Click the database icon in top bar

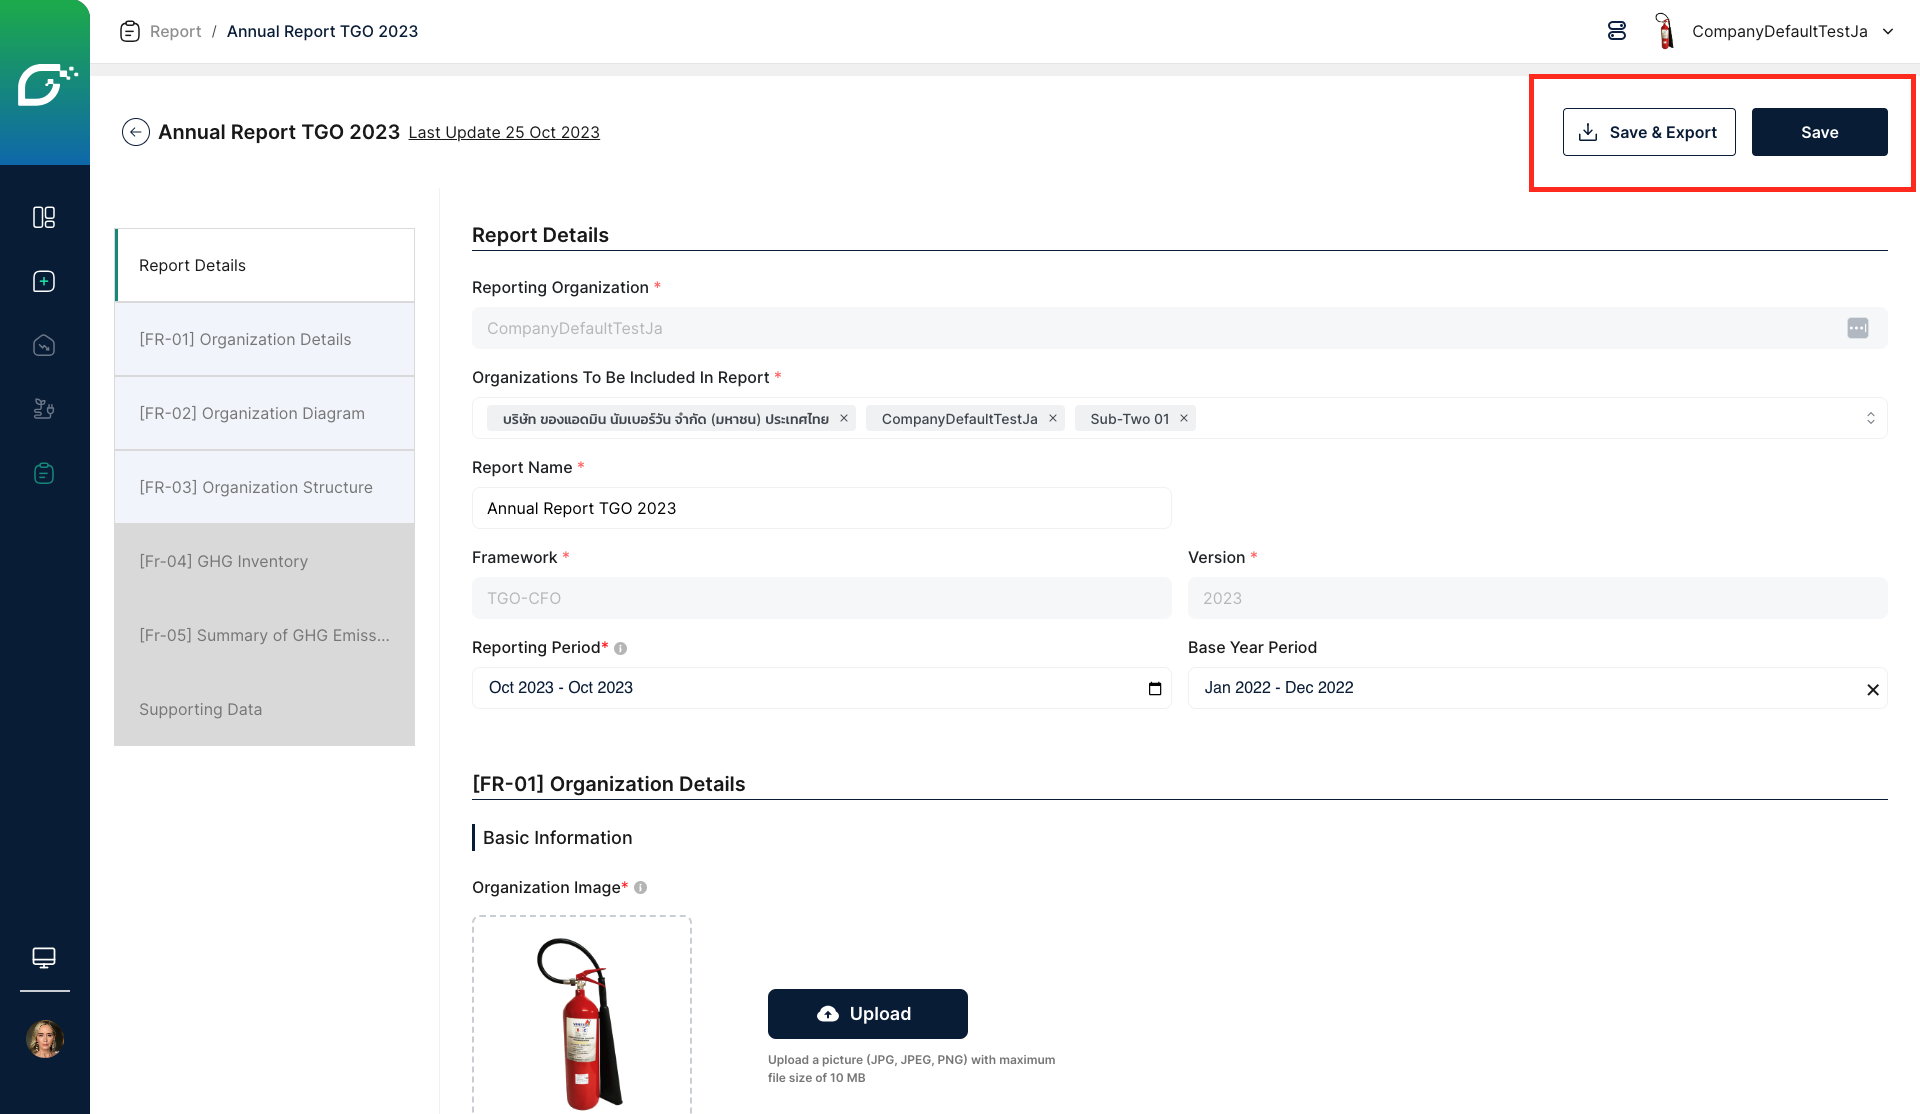1617,31
